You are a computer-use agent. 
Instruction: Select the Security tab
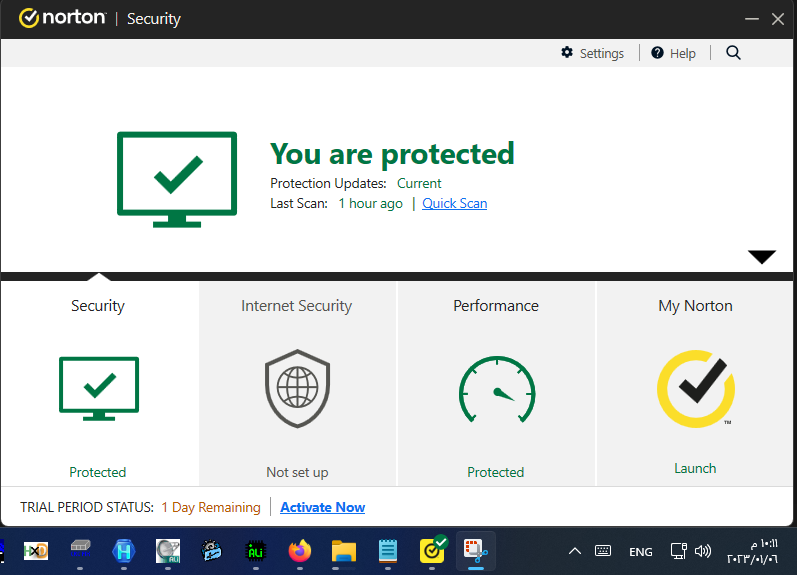point(99,384)
